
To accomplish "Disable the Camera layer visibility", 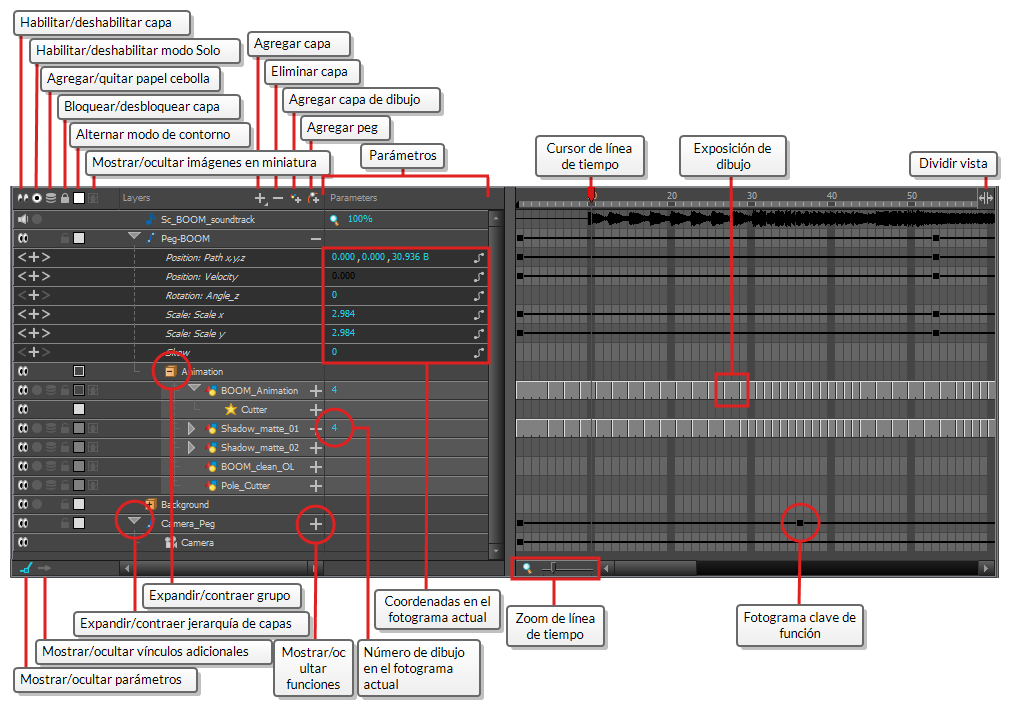I will tap(23, 542).
